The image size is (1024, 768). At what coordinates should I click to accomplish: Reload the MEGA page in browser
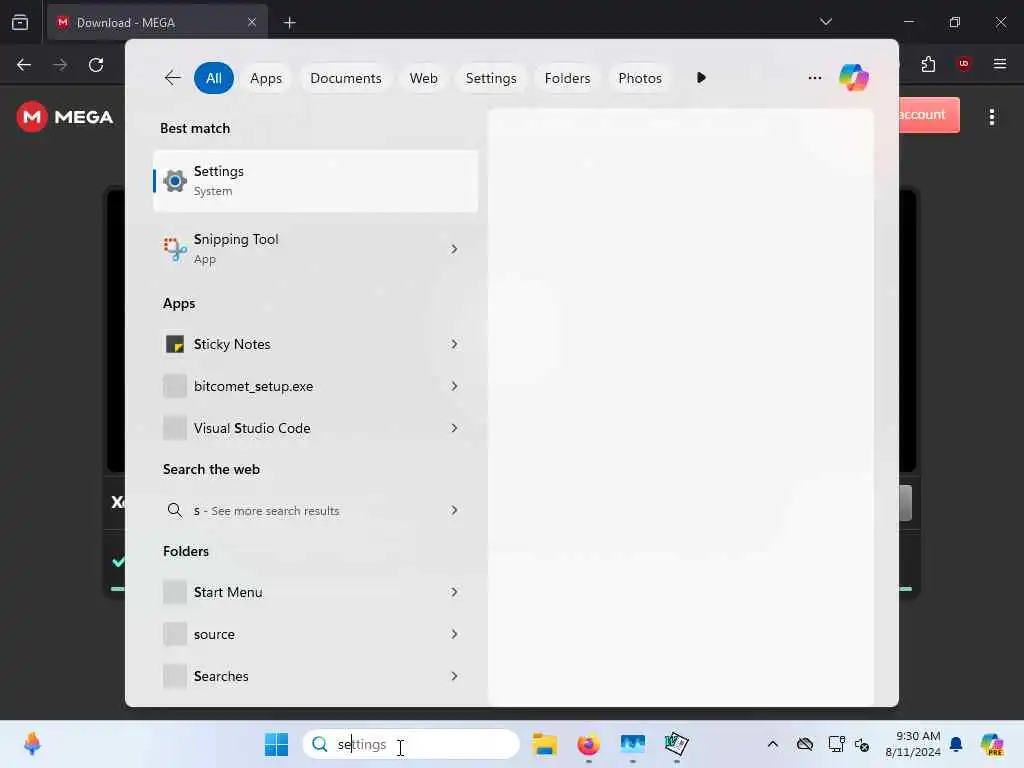96,65
